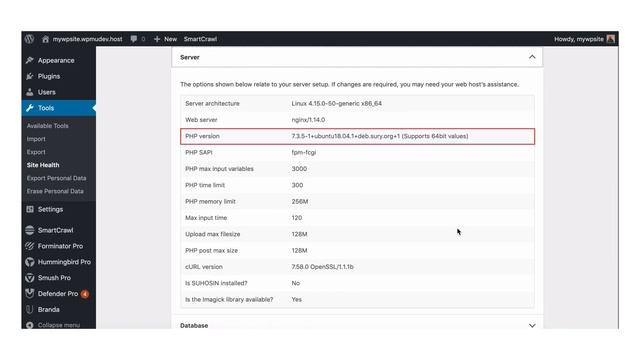Viewport: 640px width, 360px height.
Task: Click the SmartCrawl sidebar icon
Action: (x=29, y=230)
